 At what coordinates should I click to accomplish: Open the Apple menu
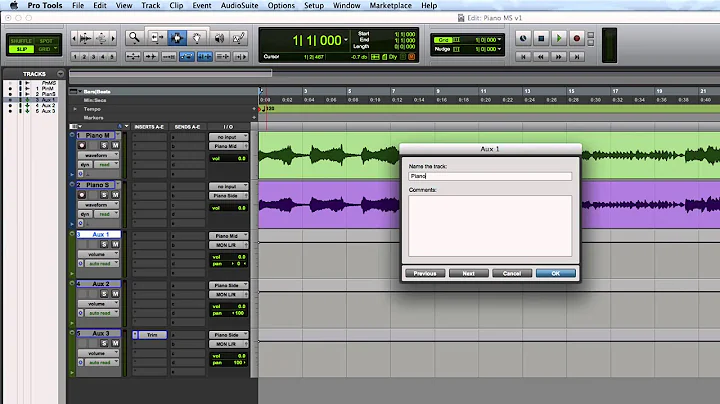pos(14,6)
